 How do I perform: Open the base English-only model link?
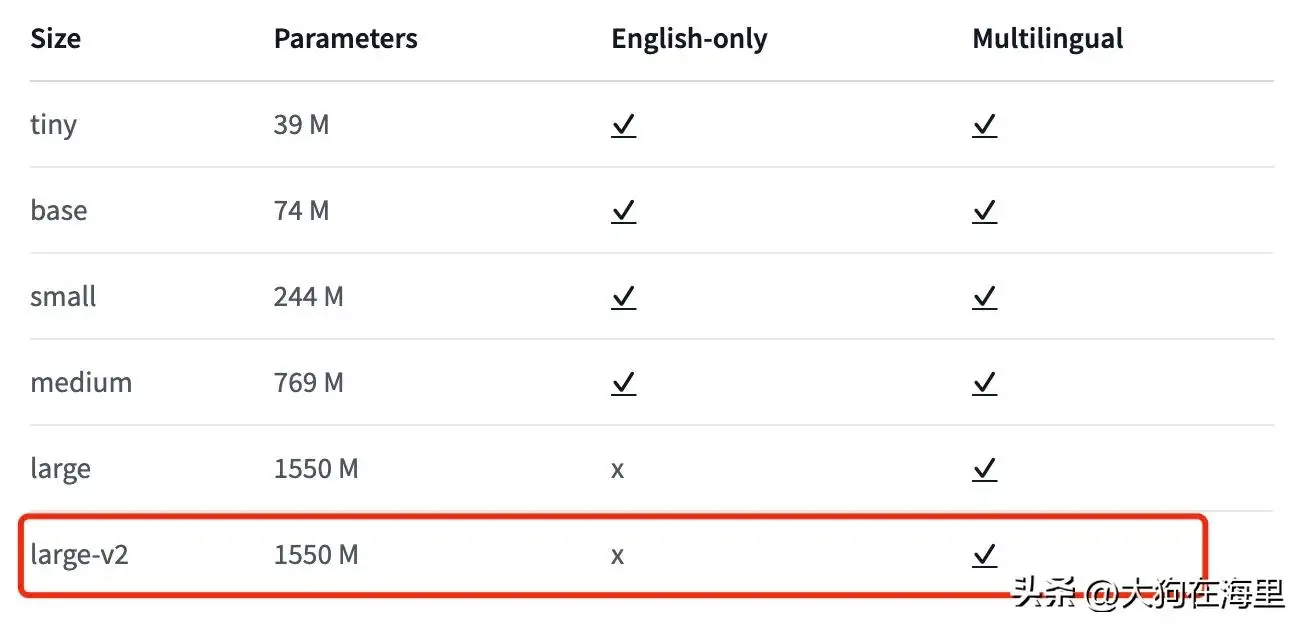(x=623, y=211)
